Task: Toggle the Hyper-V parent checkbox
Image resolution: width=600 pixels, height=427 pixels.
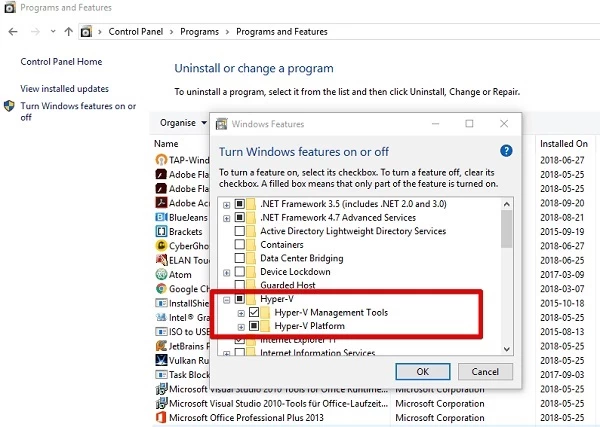Action: (x=240, y=299)
